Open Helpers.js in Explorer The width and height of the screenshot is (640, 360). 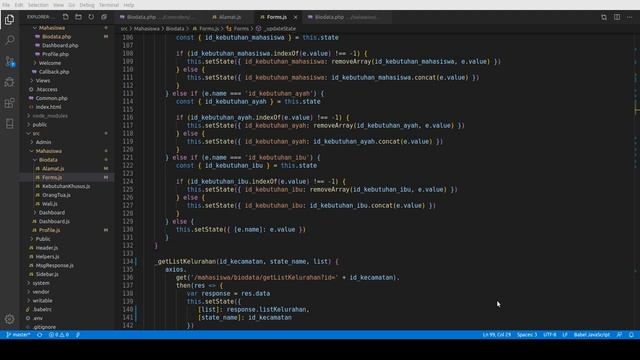pyautogui.click(x=47, y=256)
